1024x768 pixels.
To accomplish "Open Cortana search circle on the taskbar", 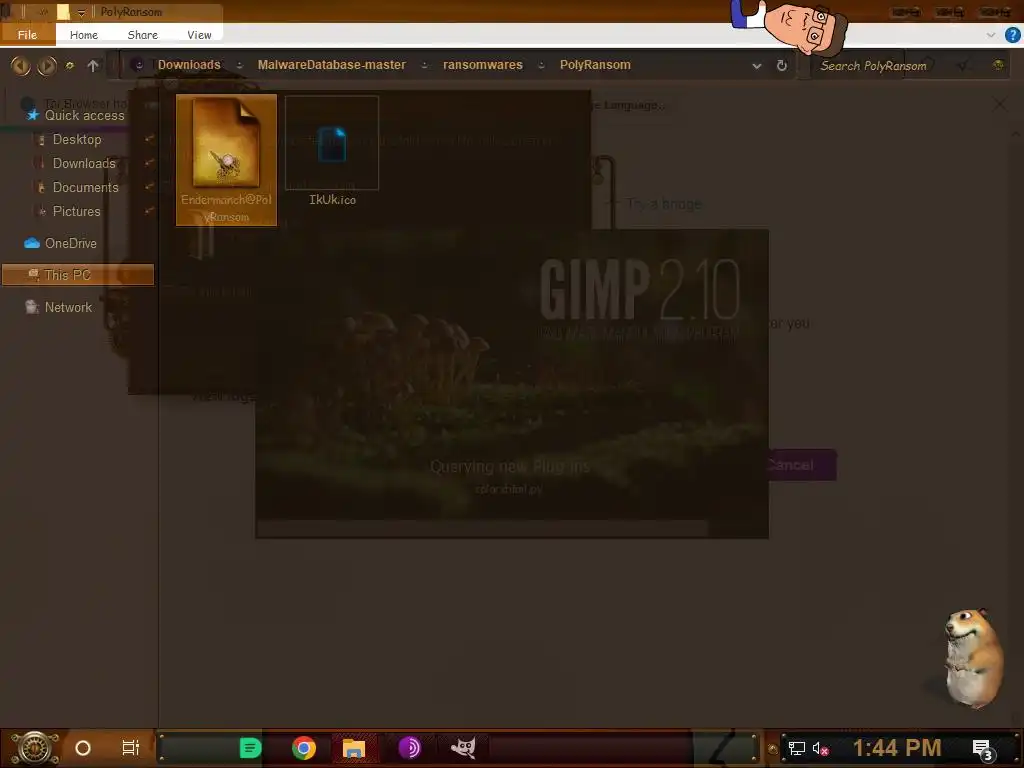I will (83, 748).
